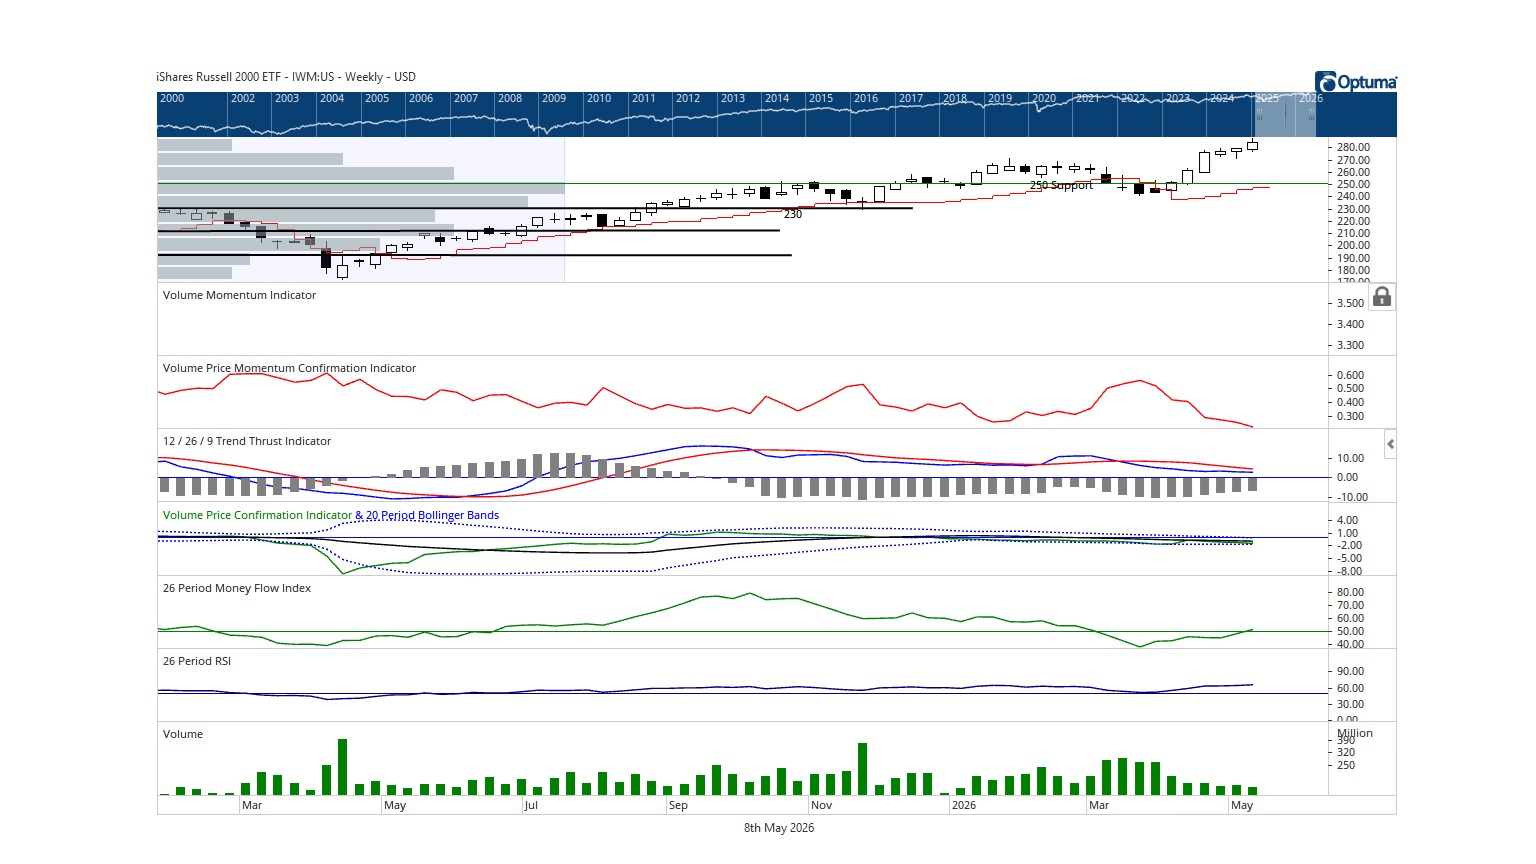Select the 26 Period Money Flow Index title
The height and width of the screenshot is (864, 1536).
point(236,588)
